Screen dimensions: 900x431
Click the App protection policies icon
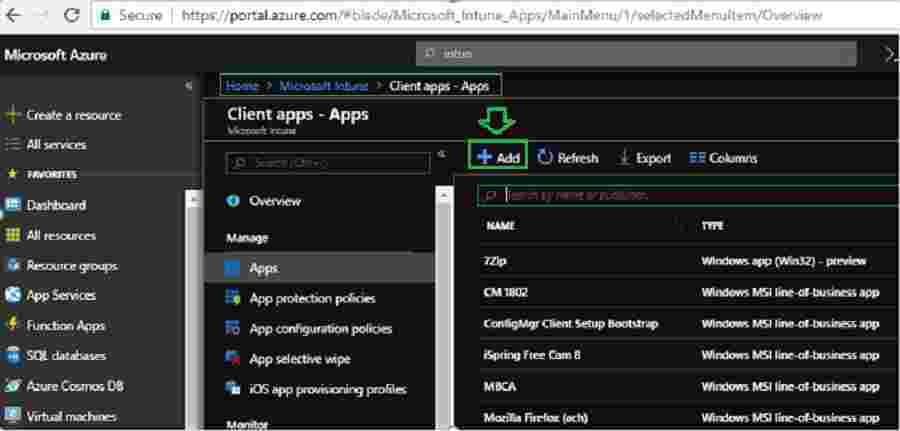click(x=232, y=298)
